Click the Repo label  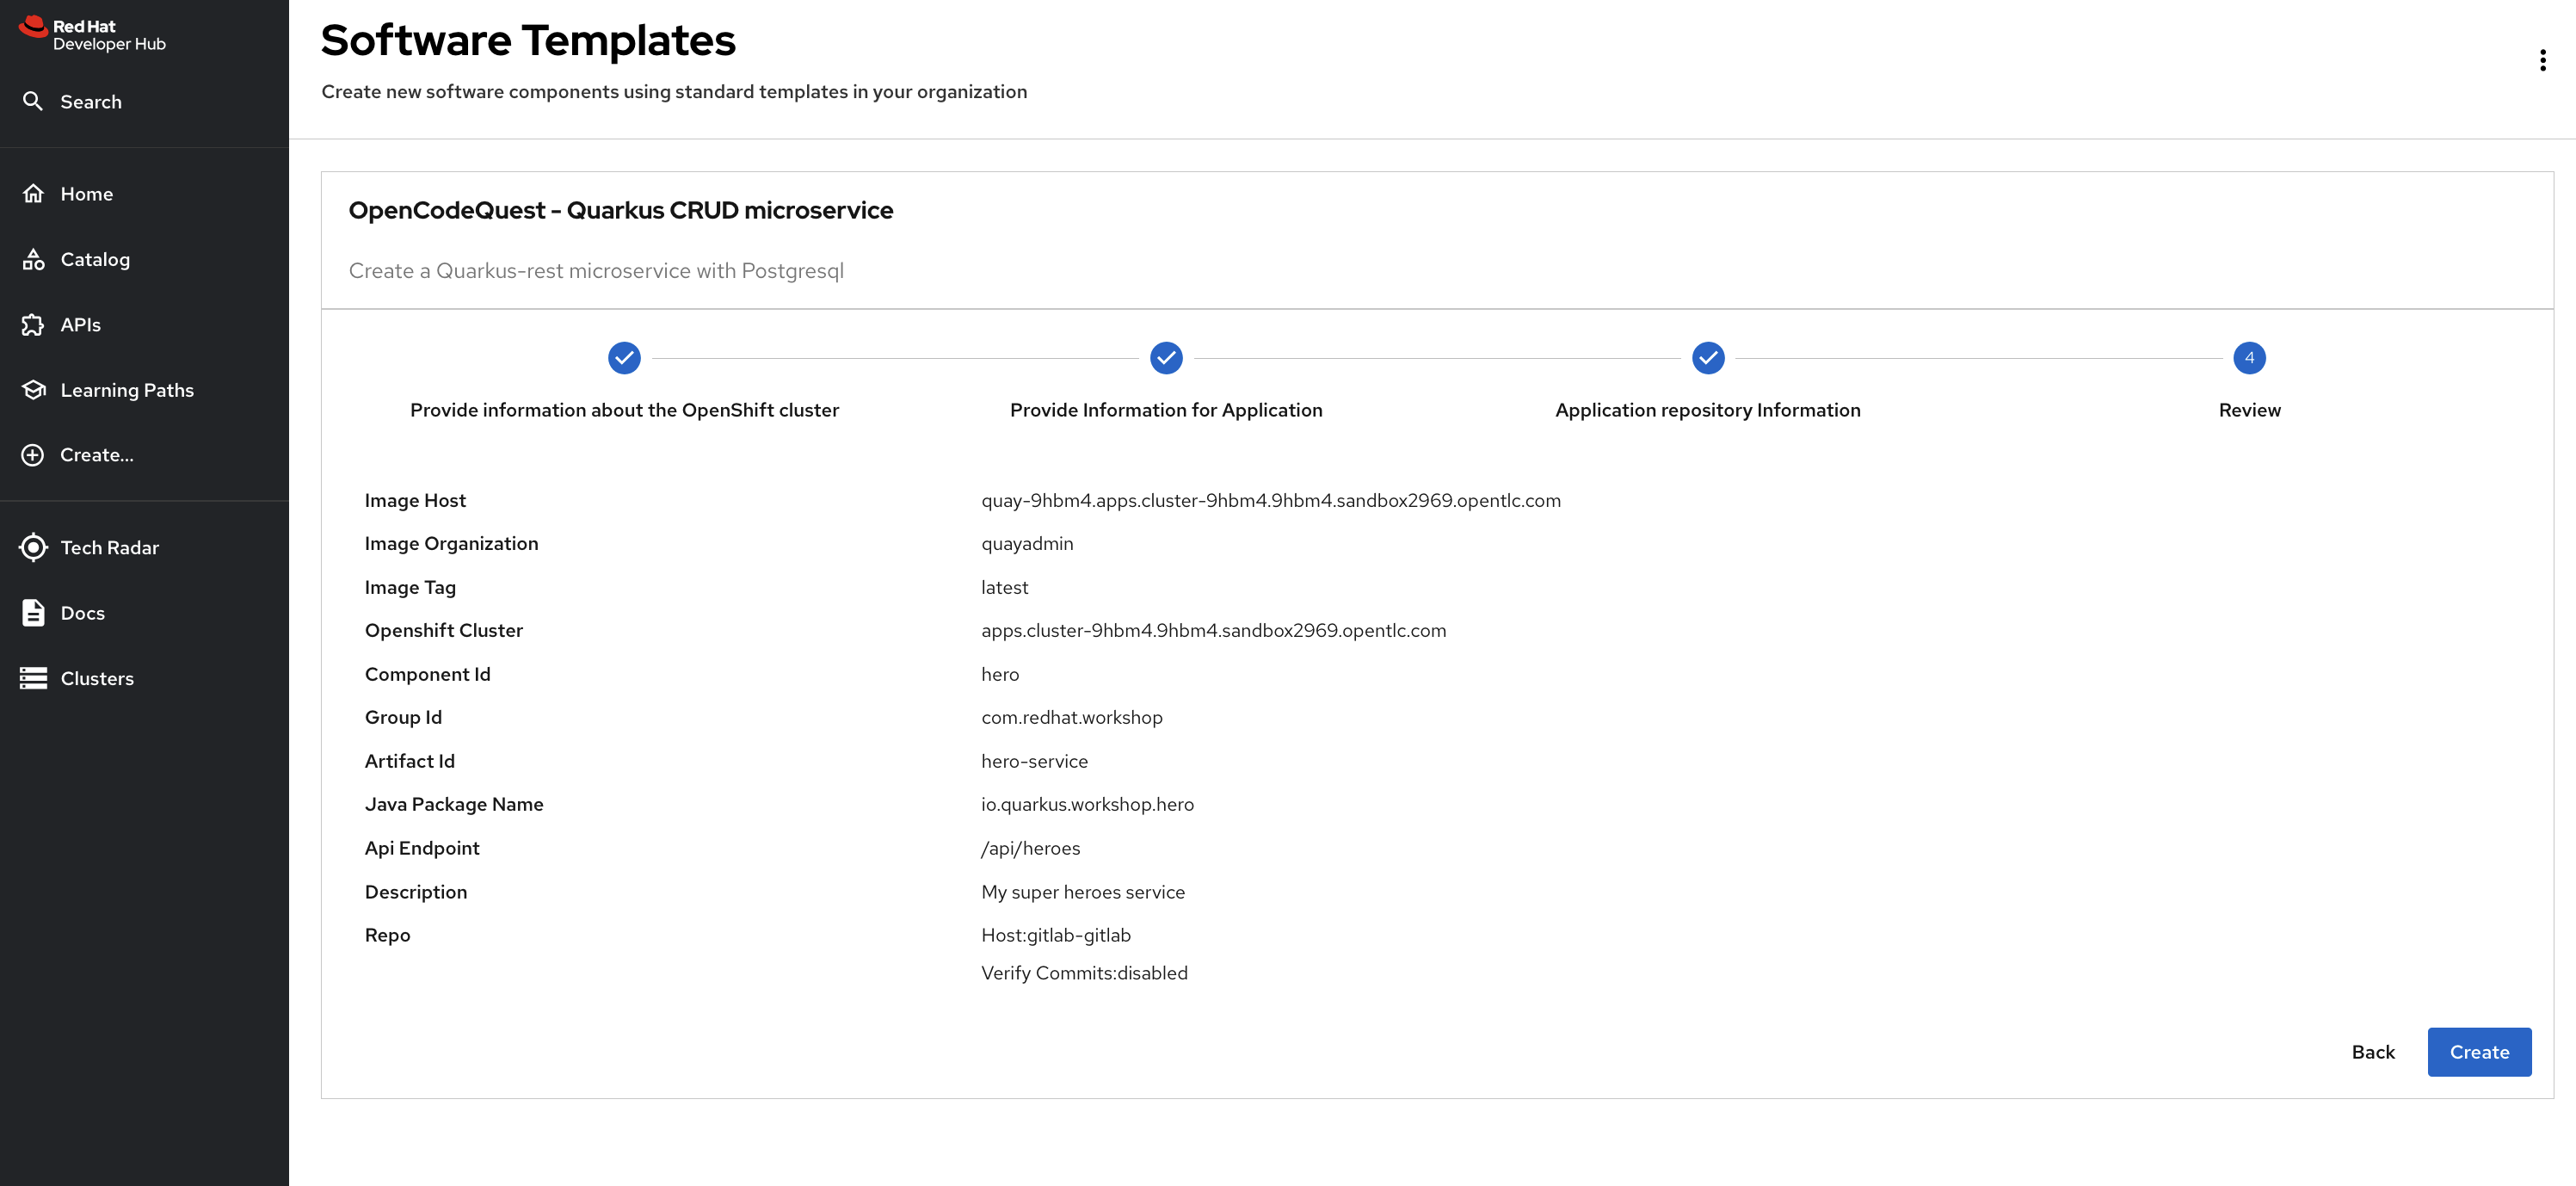pyautogui.click(x=387, y=935)
